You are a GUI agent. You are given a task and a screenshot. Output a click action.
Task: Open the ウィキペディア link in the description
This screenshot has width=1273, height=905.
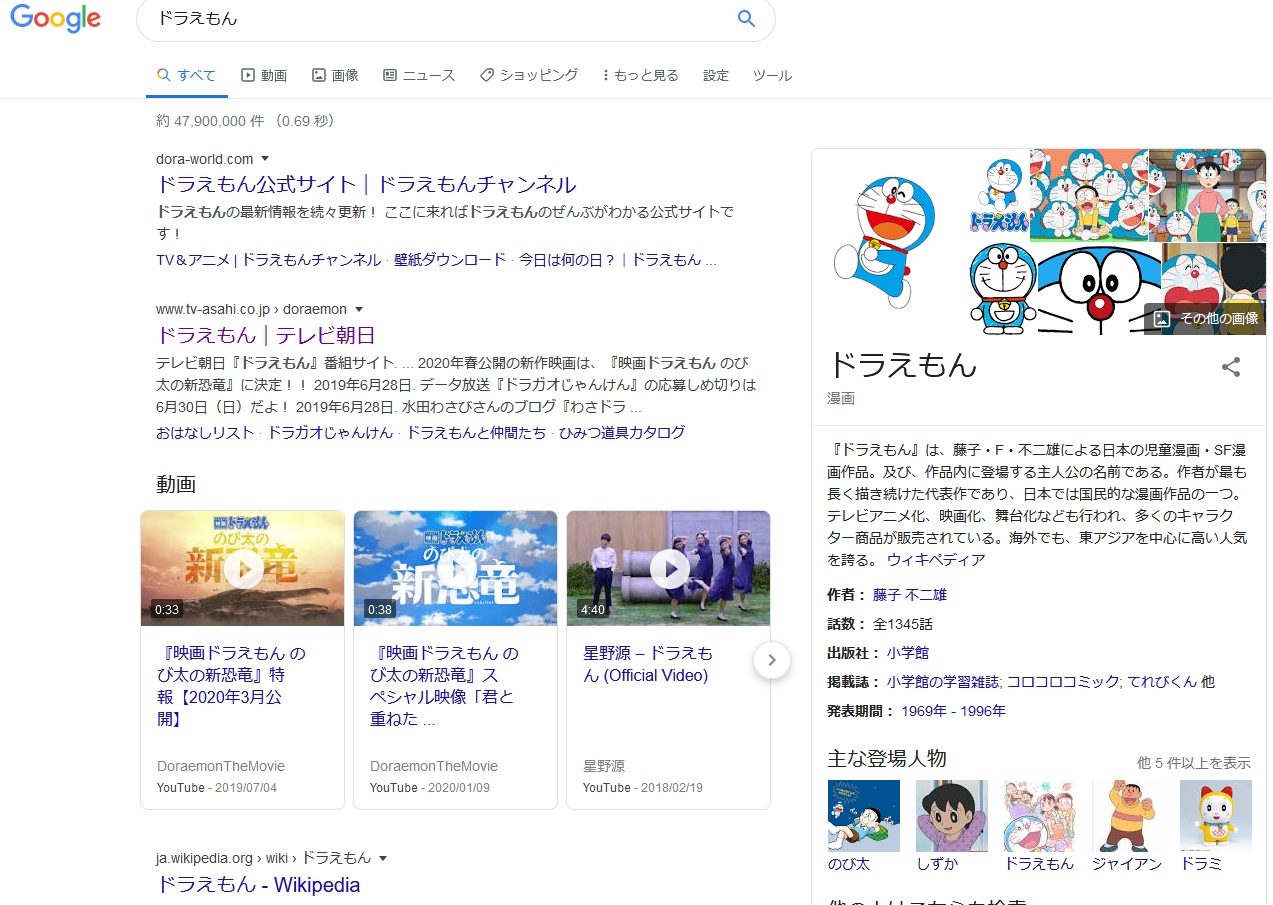[936, 560]
